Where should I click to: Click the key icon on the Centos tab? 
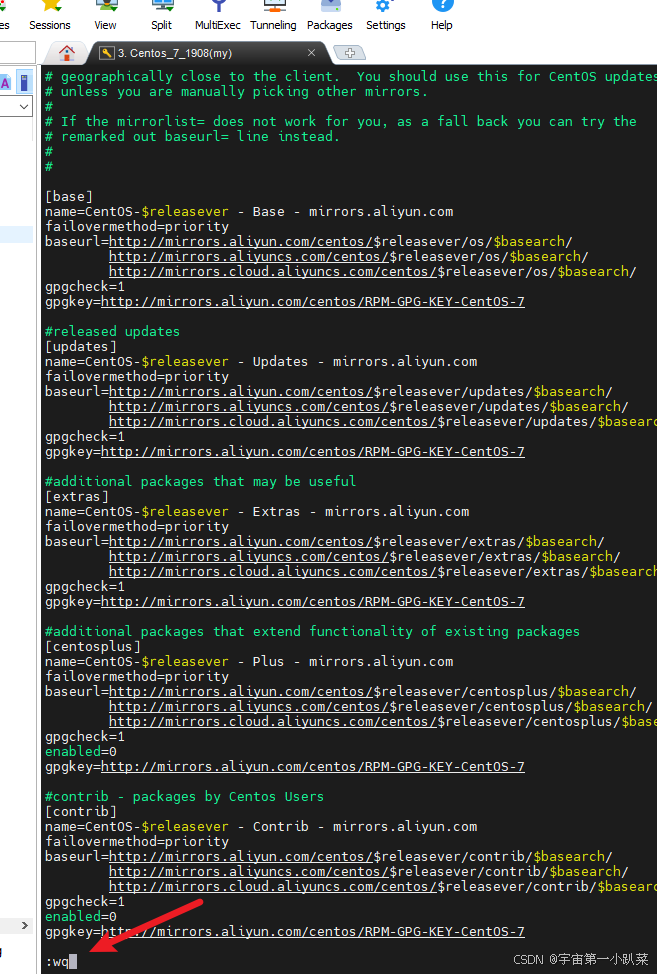(x=107, y=53)
